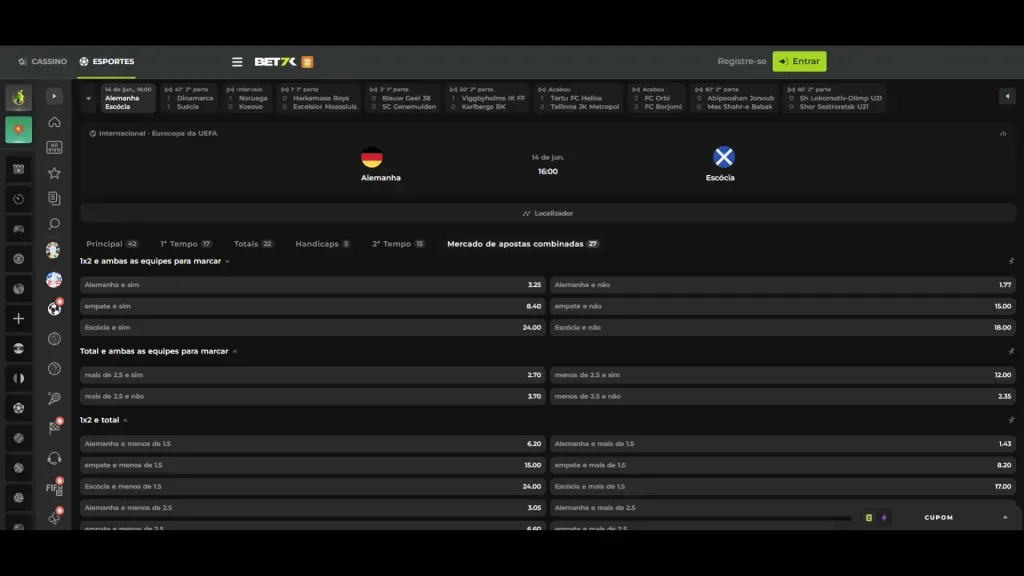Viewport: 1024px width, 576px height.
Task: Select the 'Alemanha e sim' 3.25 odds
Action: tap(300, 285)
